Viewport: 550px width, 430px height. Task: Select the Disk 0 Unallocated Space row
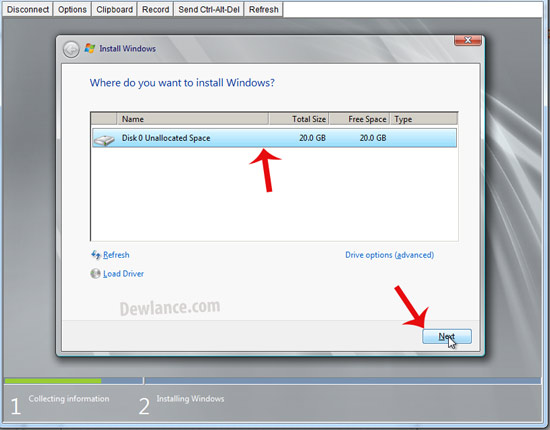[x=274, y=138]
